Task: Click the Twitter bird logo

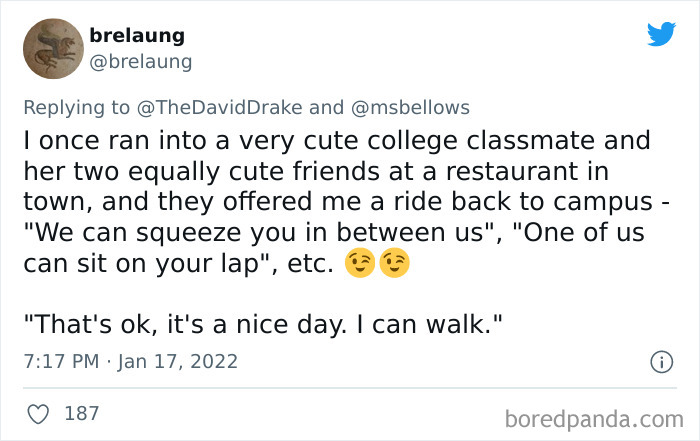Action: (661, 35)
